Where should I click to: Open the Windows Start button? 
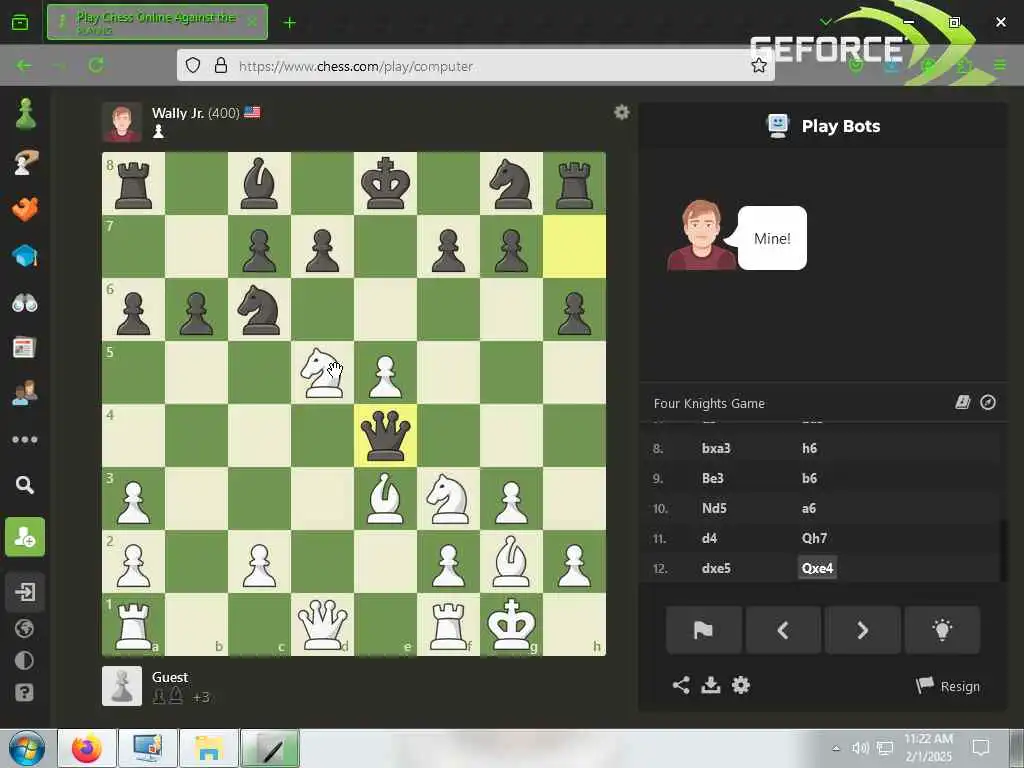tap(27, 748)
